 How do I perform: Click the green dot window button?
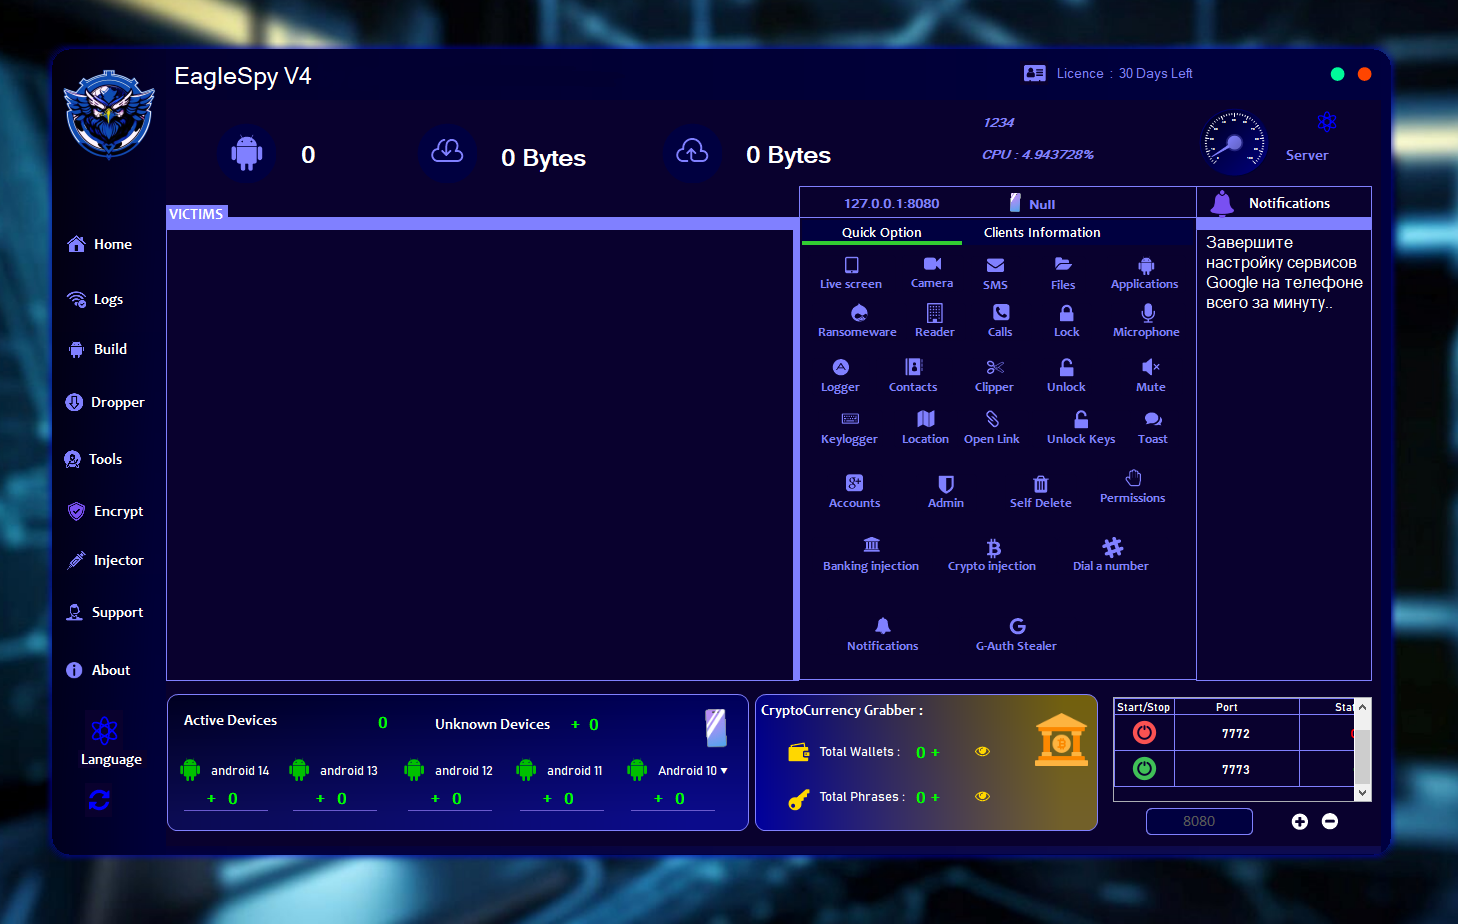pyautogui.click(x=1338, y=74)
